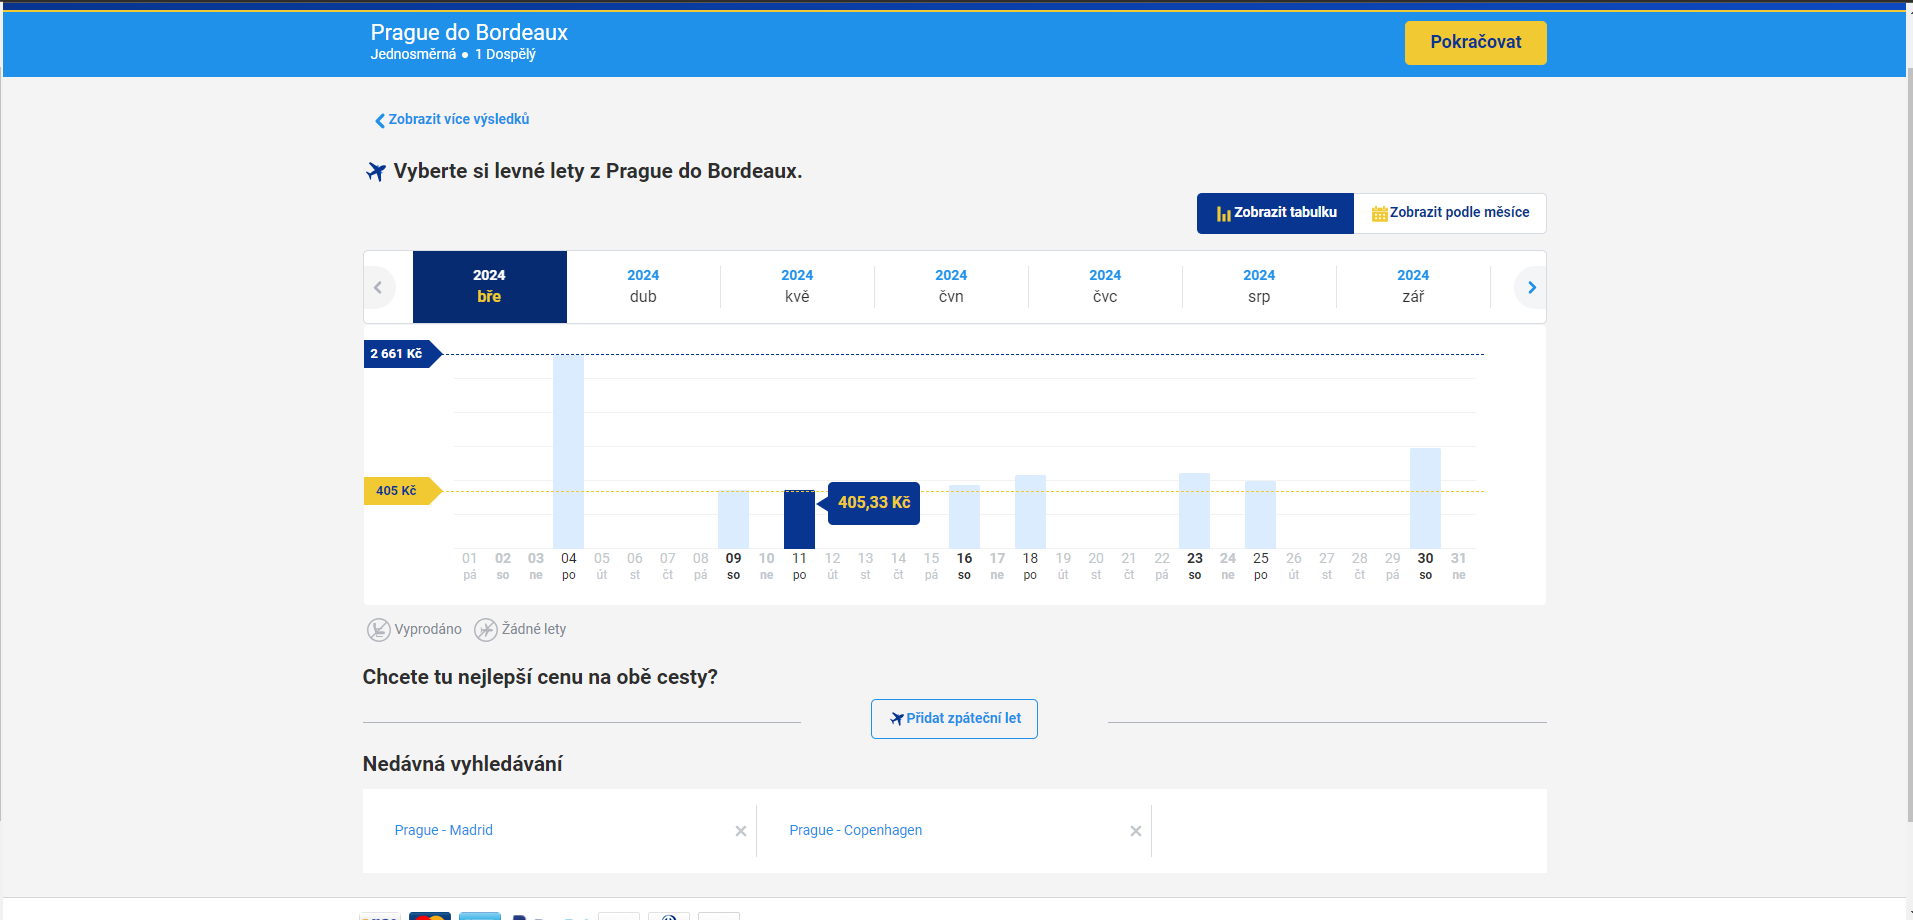Click the date label 11 po
This screenshot has height=920, width=1913.
[x=799, y=565]
